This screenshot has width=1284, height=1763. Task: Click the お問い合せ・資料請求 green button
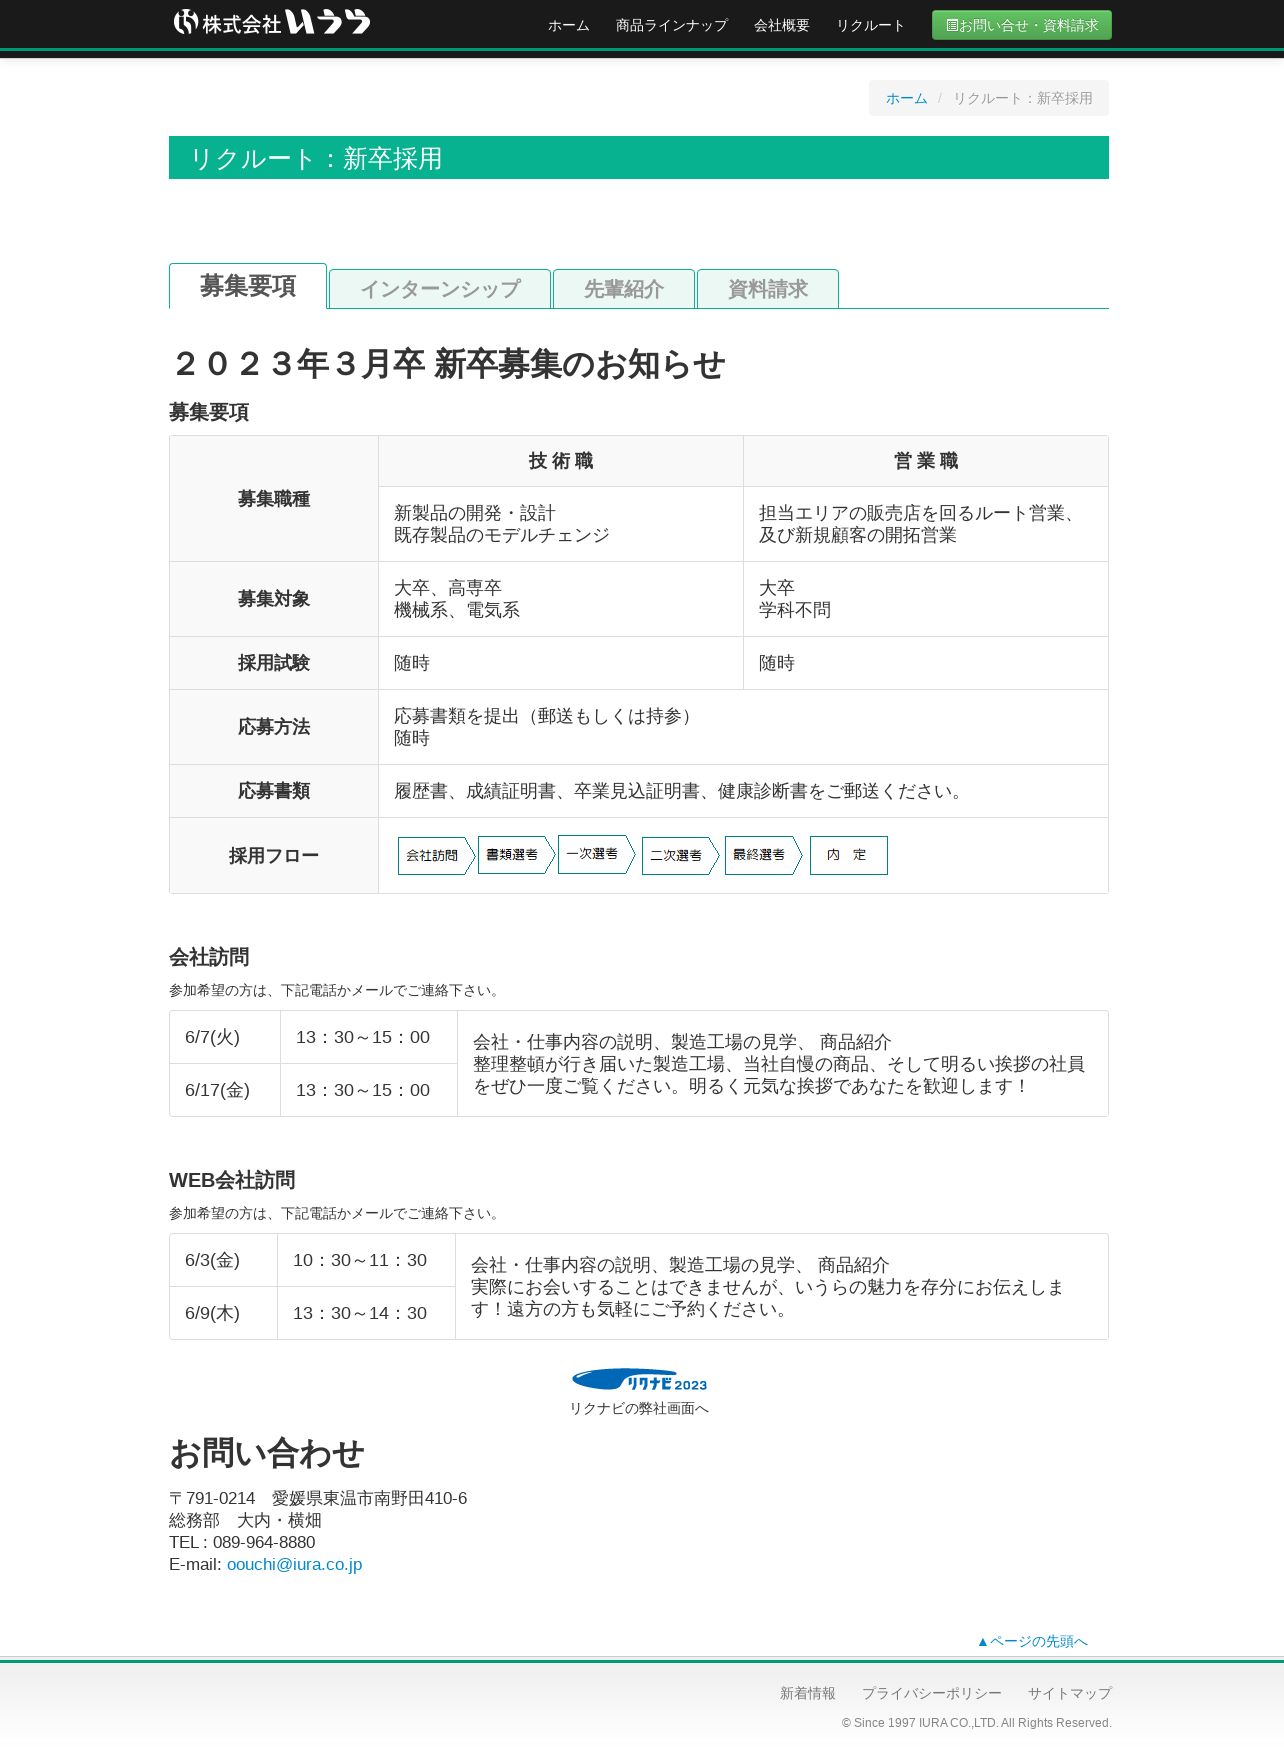pos(1021,25)
